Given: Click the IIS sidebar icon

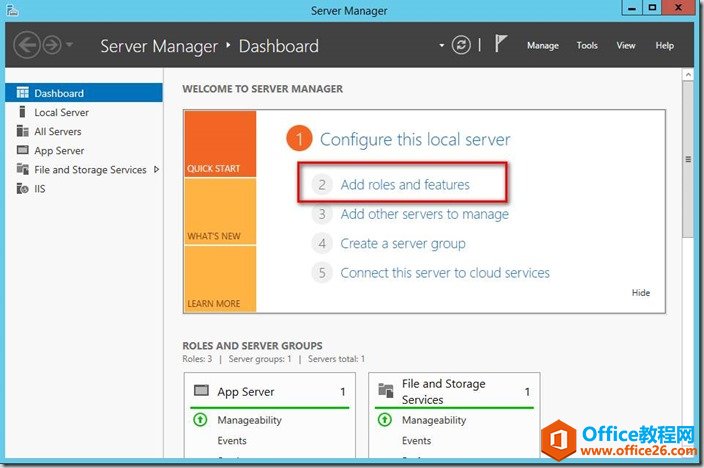Looking at the screenshot, I should click(22, 188).
